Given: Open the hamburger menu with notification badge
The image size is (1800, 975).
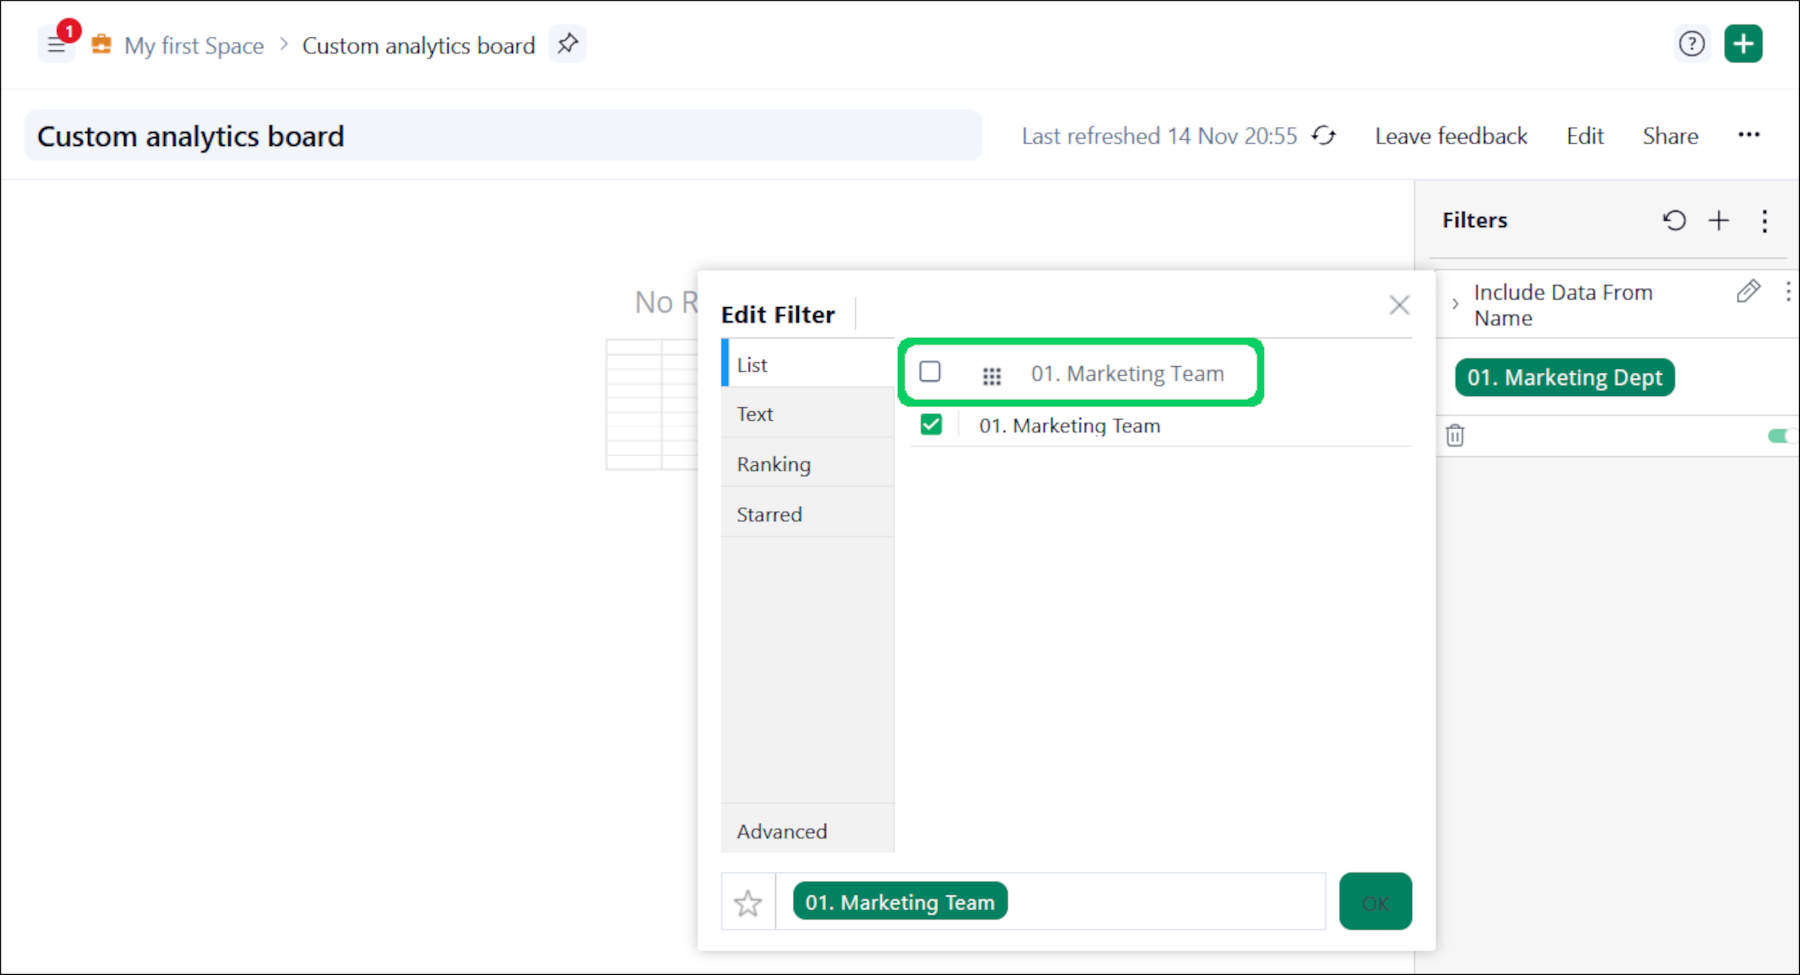Looking at the screenshot, I should coord(56,45).
